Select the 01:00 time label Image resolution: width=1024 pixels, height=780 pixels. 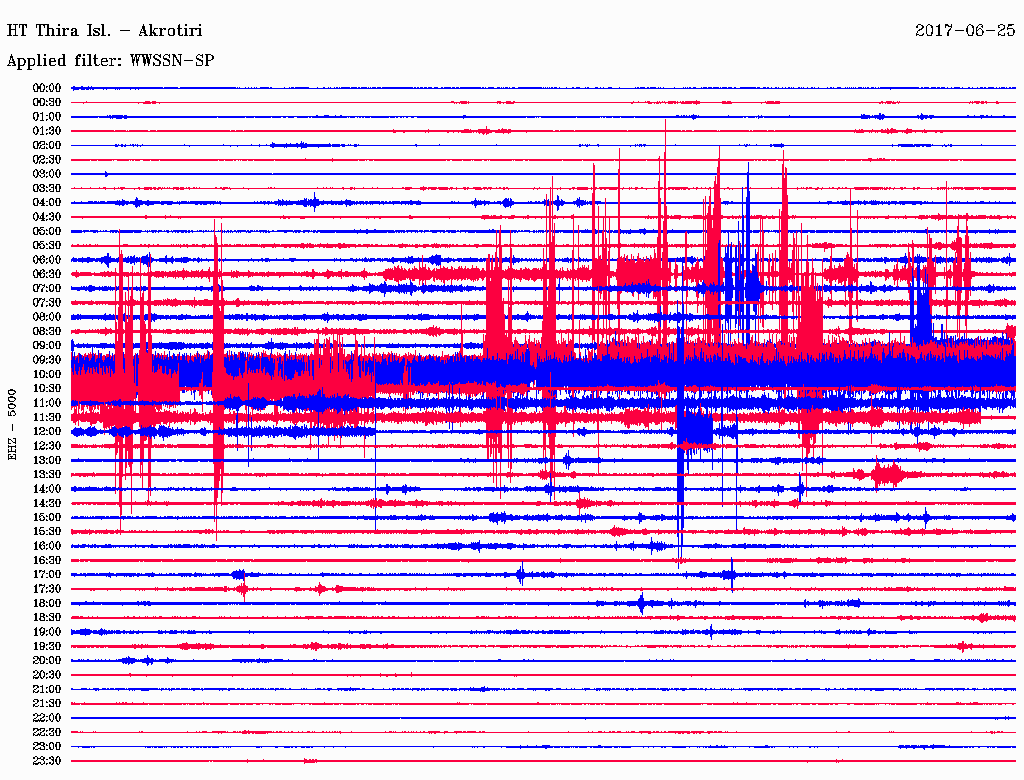[46, 117]
